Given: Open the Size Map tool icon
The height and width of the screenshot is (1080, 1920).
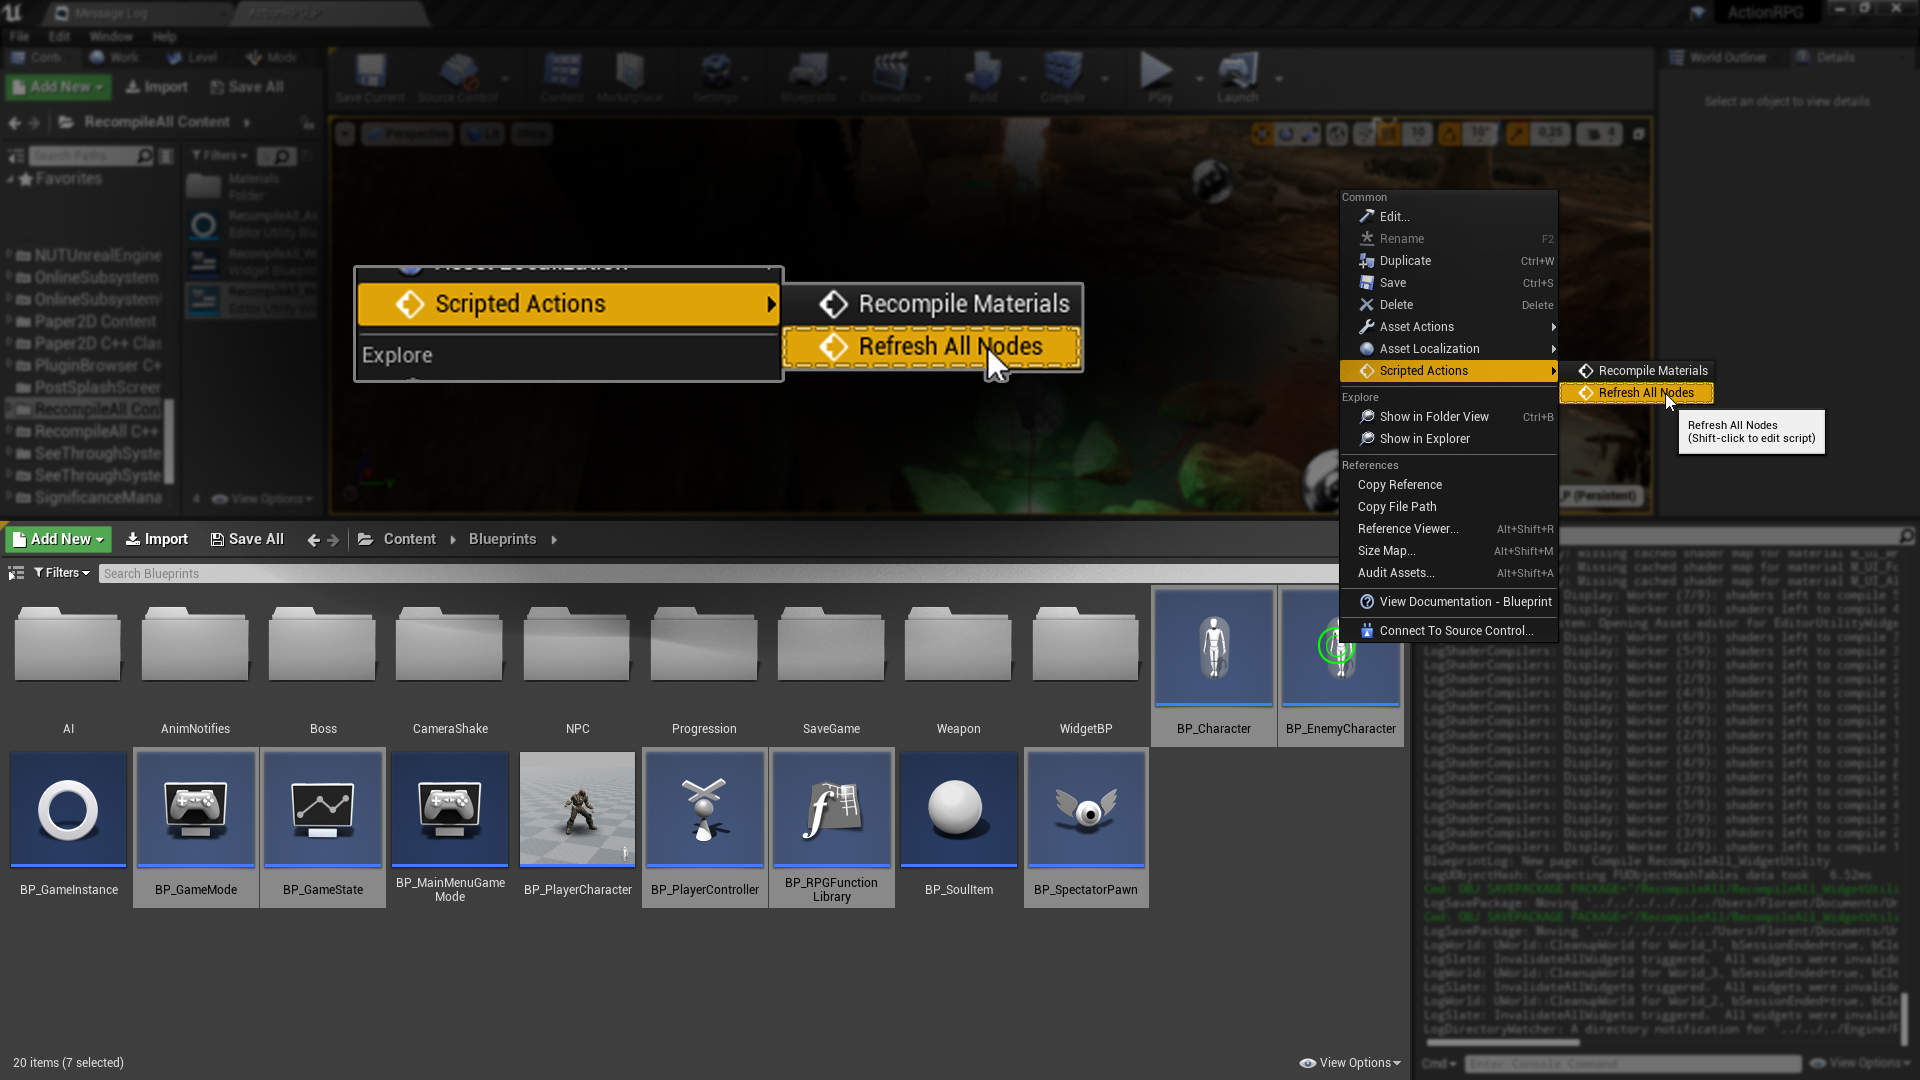Looking at the screenshot, I should click(x=1389, y=550).
